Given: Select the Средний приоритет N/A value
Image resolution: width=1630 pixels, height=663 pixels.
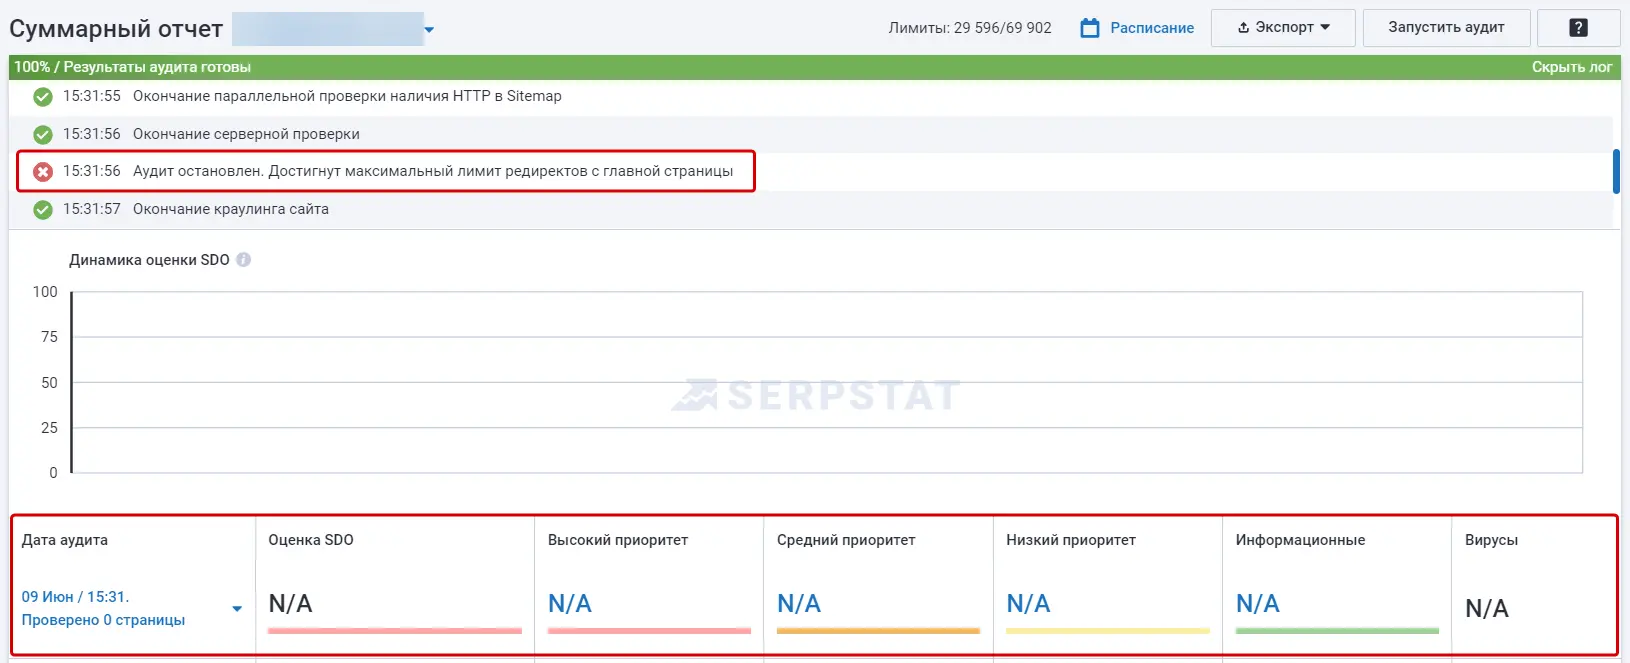Looking at the screenshot, I should (x=798, y=604).
